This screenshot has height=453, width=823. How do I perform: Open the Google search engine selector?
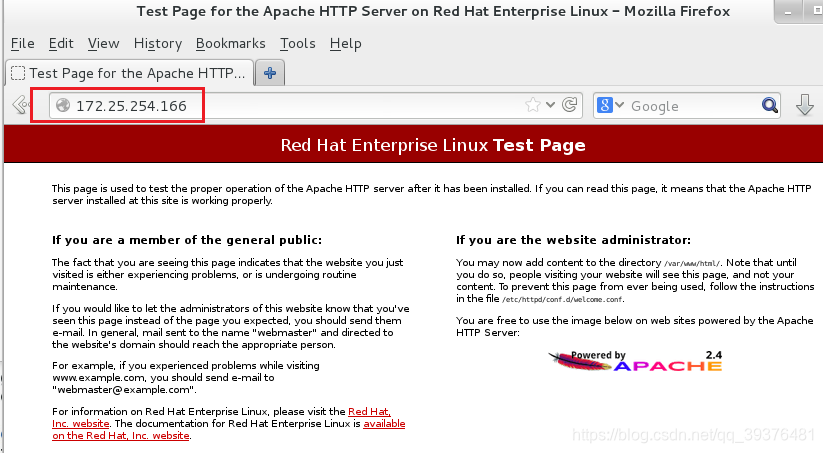click(610, 106)
